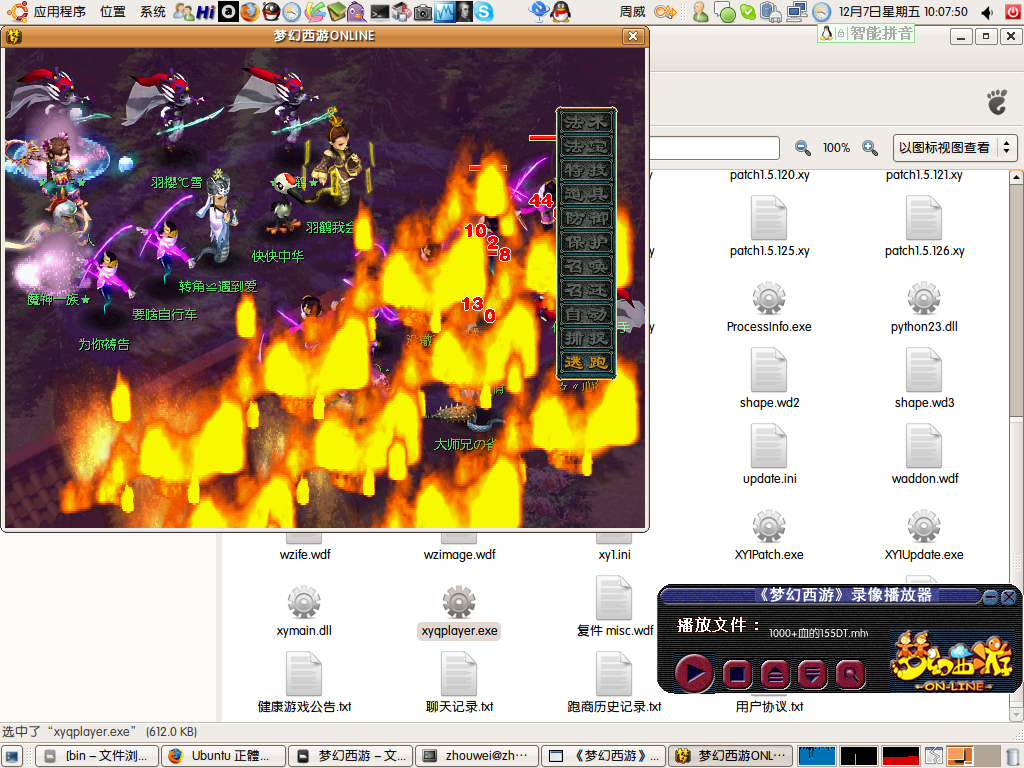The image size is (1024, 768).
Task: Select the patch1.5.126.xy file
Action: [x=924, y=227]
